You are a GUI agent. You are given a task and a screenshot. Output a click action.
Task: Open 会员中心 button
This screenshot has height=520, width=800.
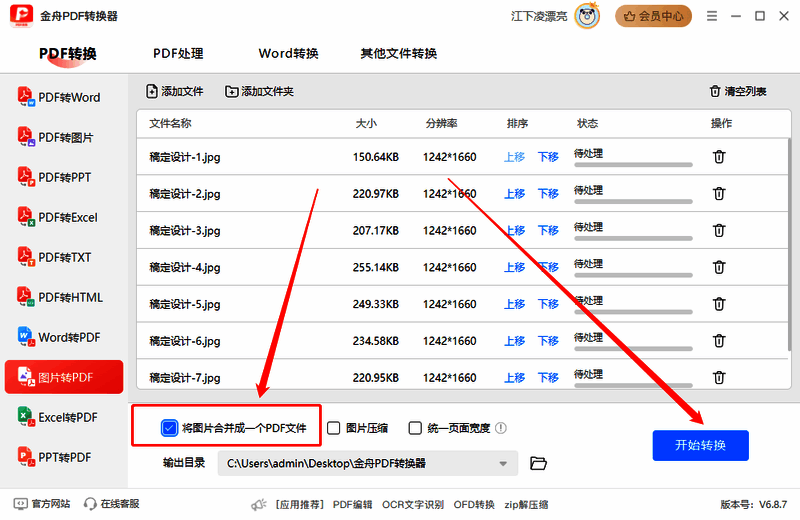point(653,16)
